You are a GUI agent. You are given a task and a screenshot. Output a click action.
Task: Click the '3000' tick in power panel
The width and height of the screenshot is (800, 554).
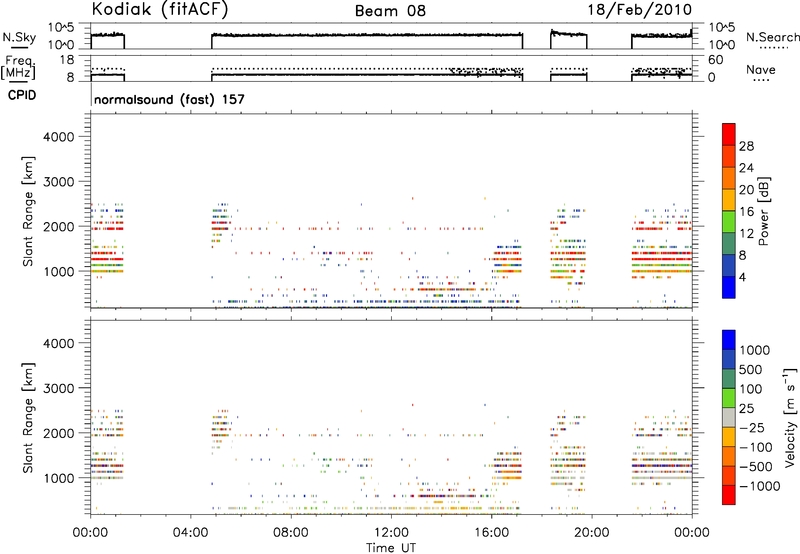pos(58,182)
